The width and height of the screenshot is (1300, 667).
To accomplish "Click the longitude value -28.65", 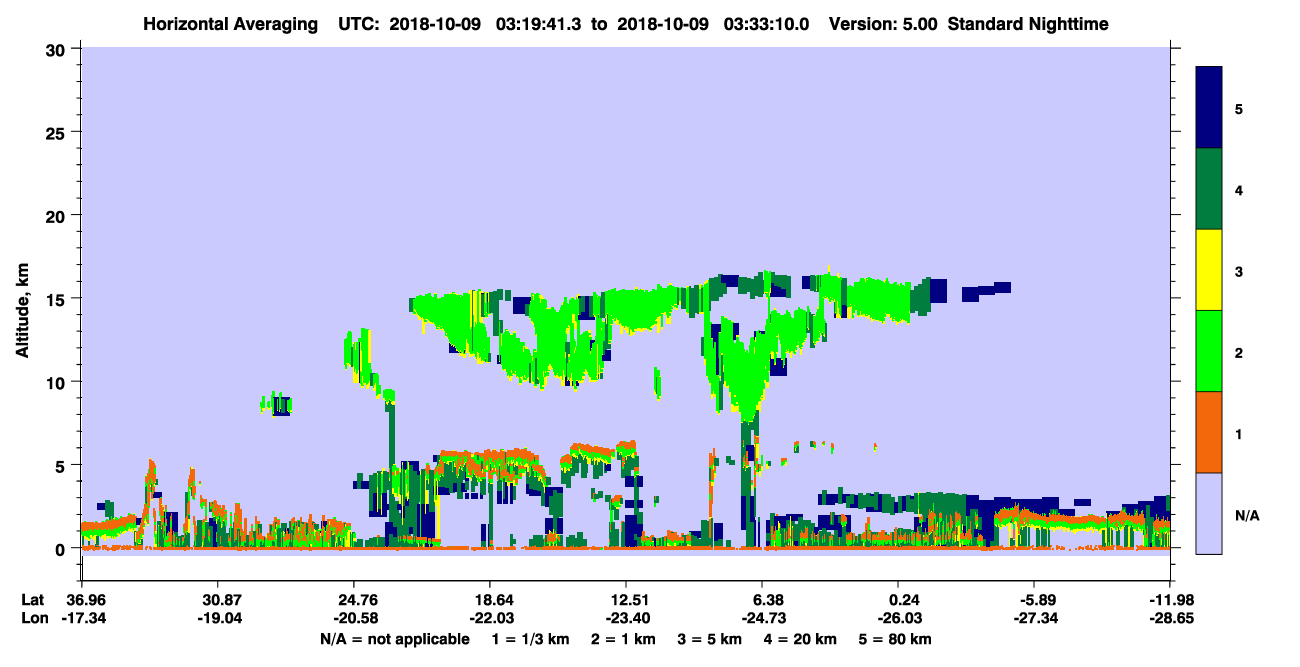I will 1170,619.
